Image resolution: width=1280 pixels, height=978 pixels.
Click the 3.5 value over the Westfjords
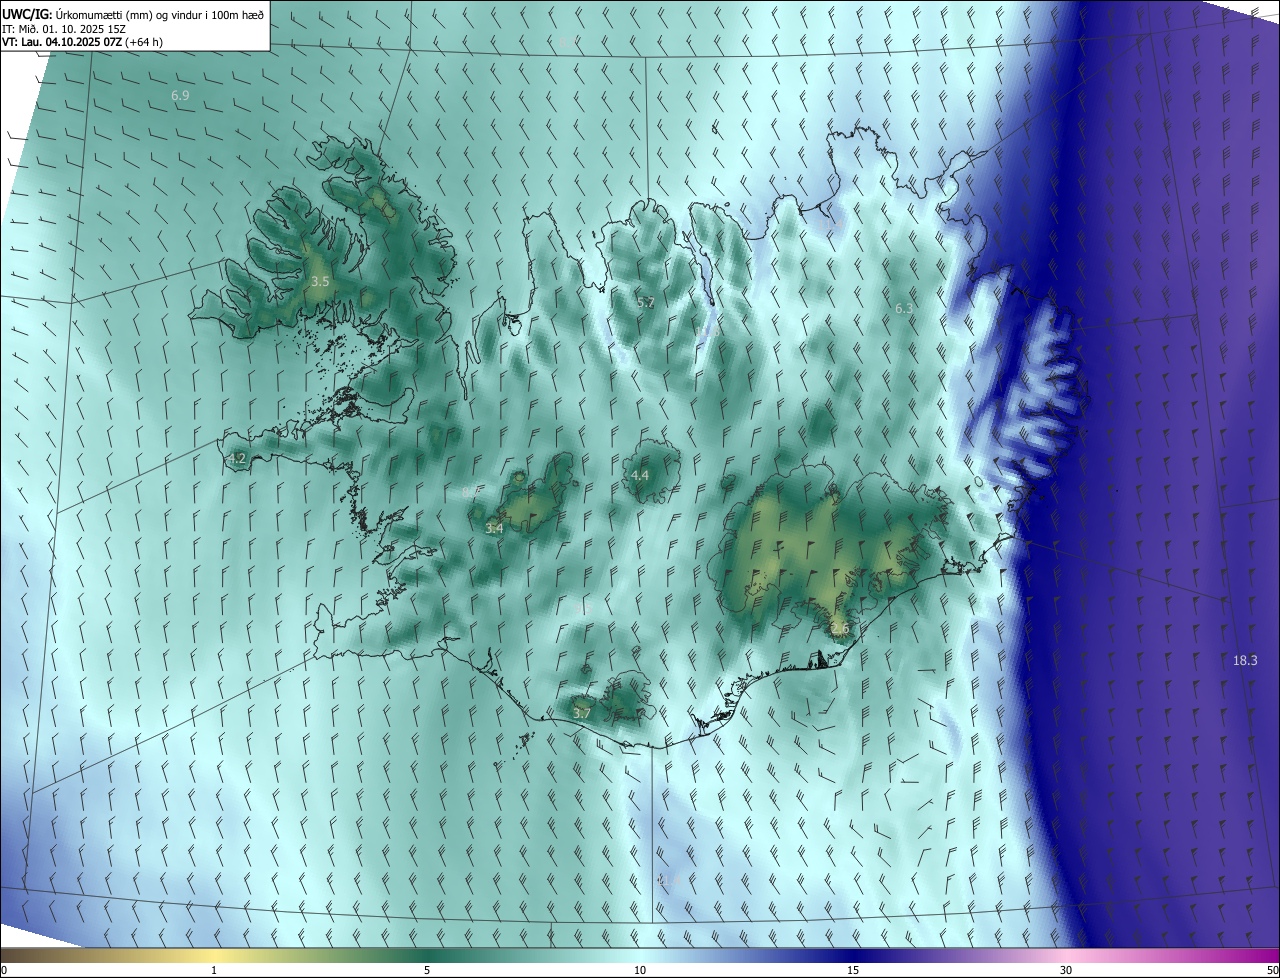point(320,282)
